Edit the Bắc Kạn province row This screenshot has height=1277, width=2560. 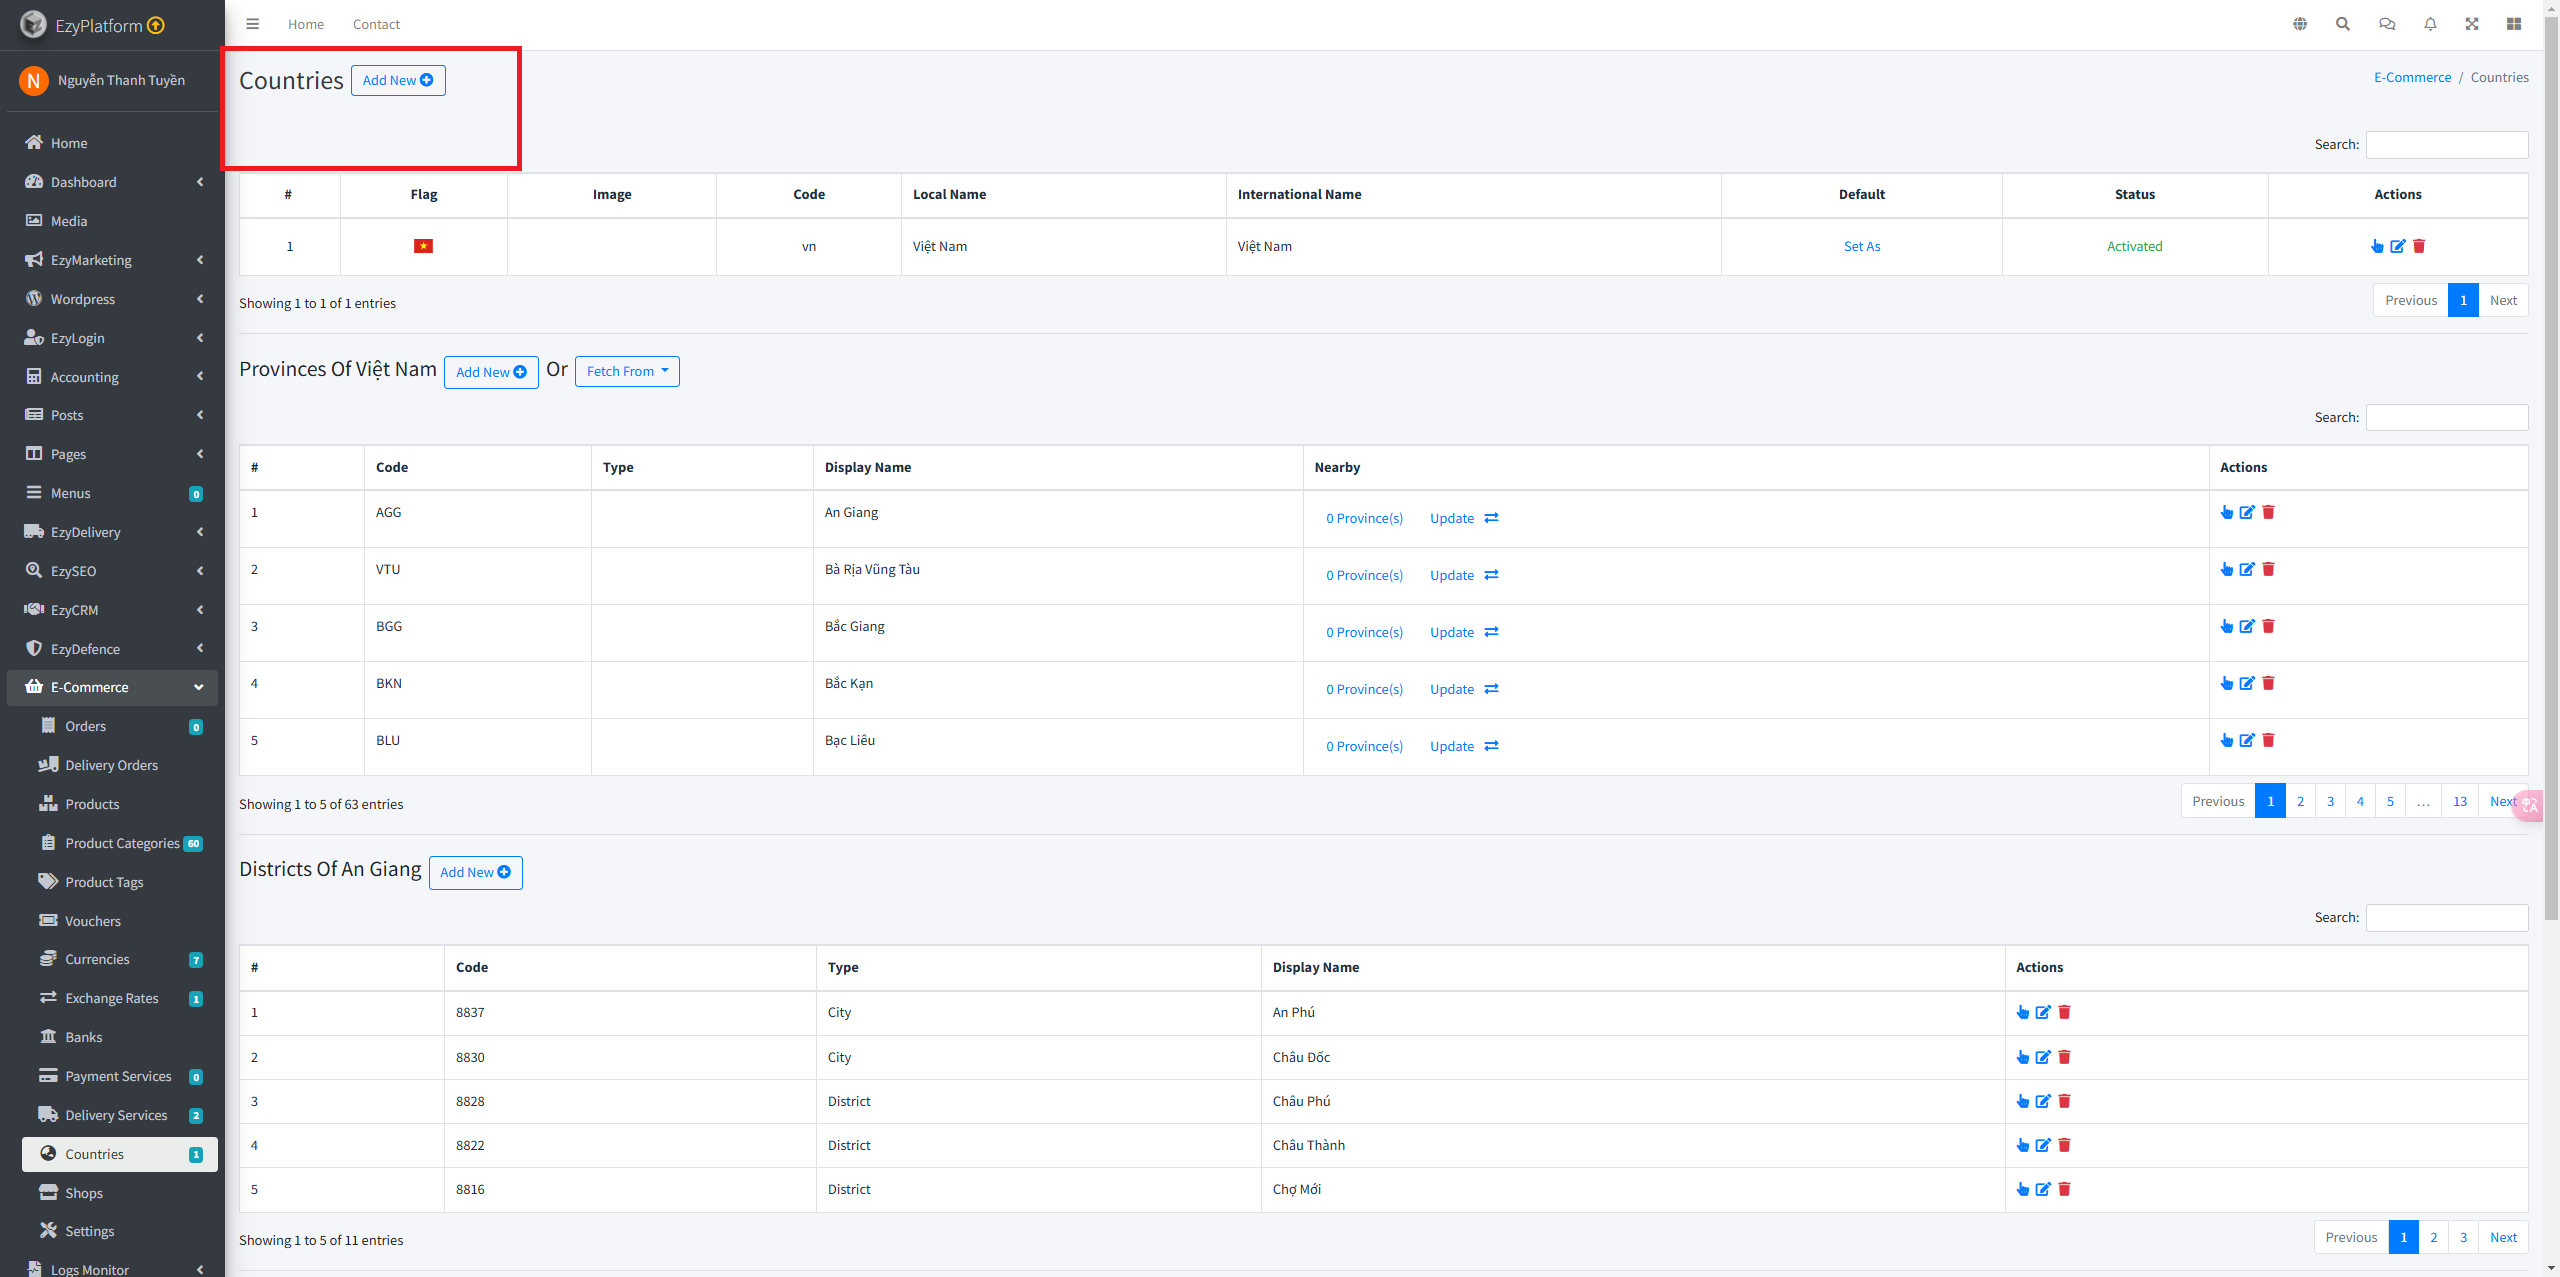2247,683
